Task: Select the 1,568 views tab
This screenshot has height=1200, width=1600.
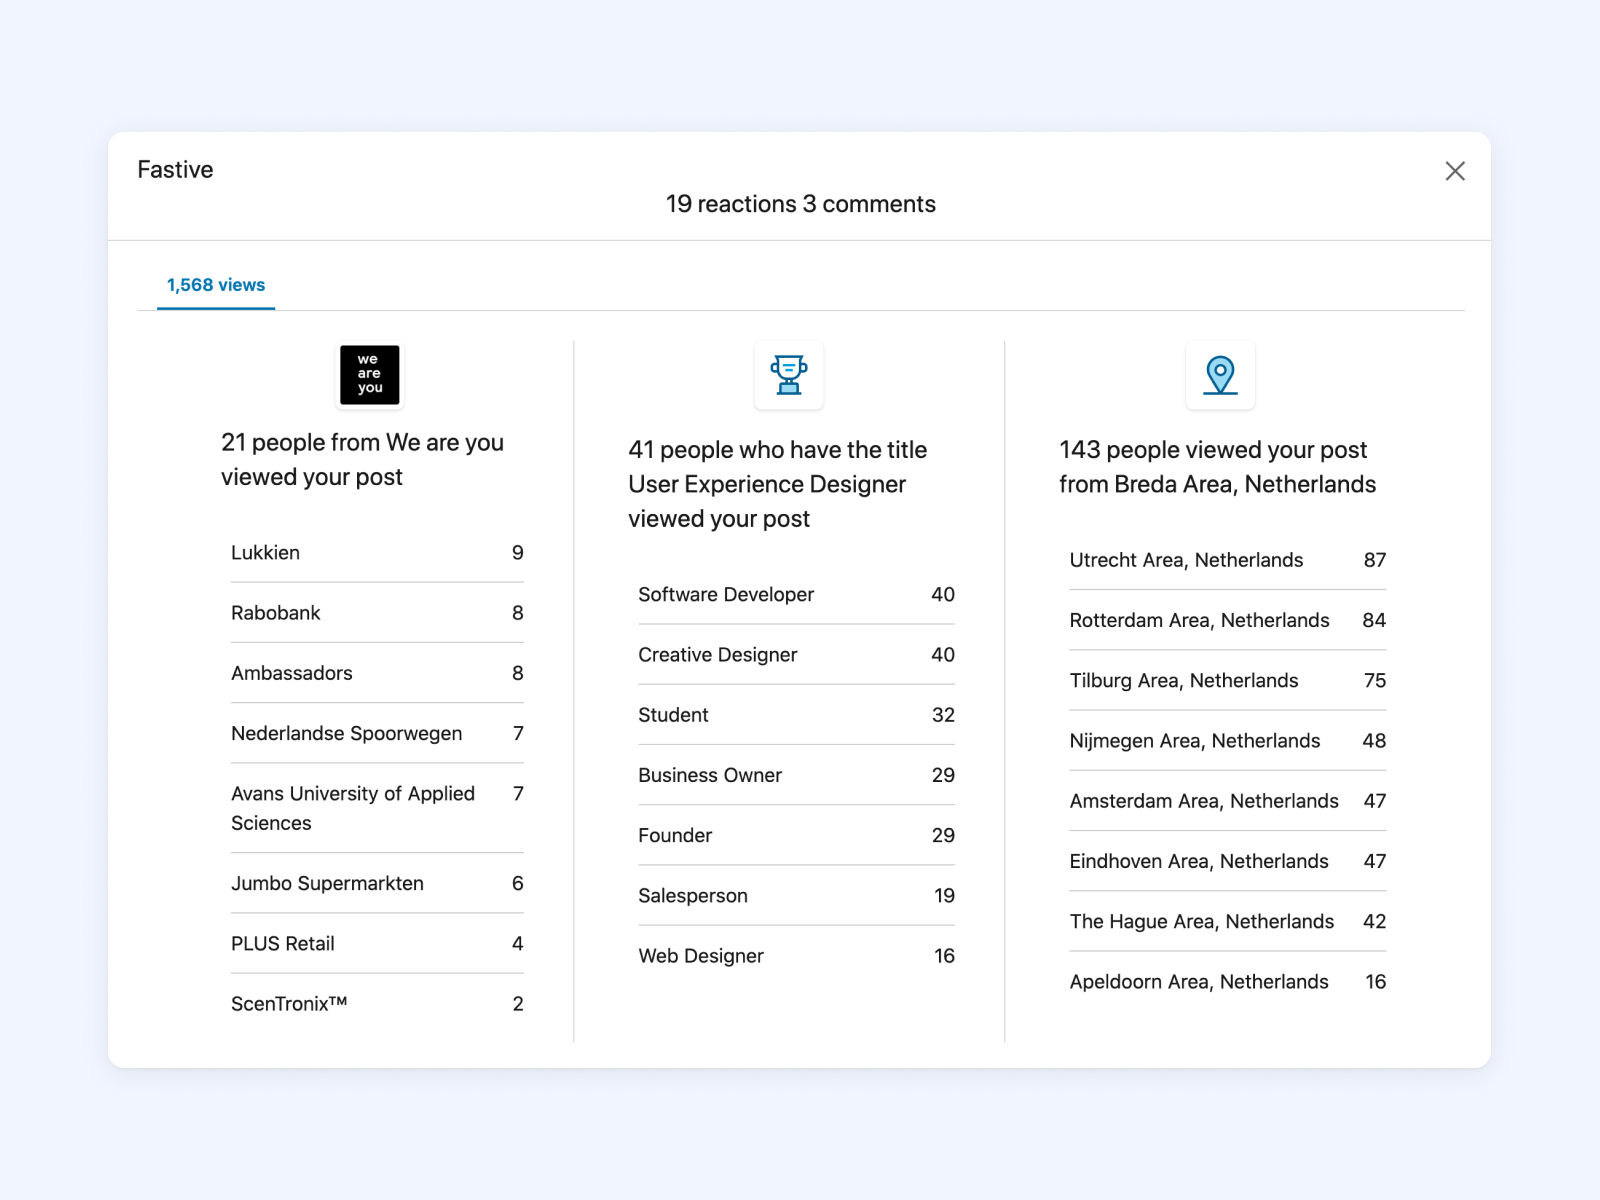Action: point(216,285)
